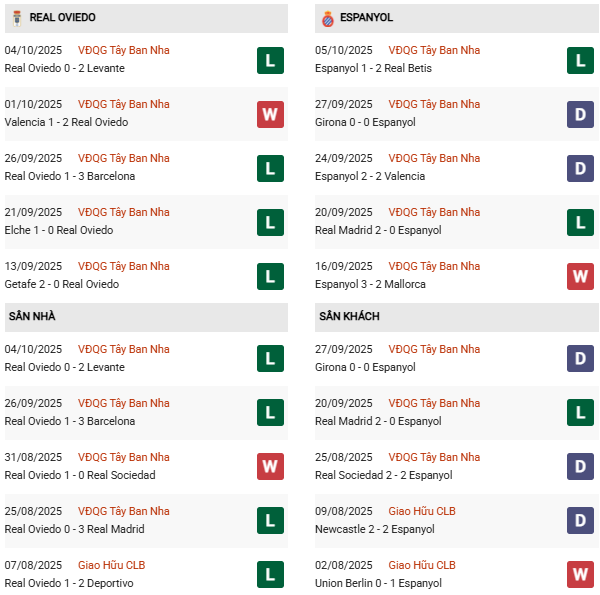Click the Real Oviedo club crest icon
Screen dimensions: 600x595
pyautogui.click(x=16, y=18)
